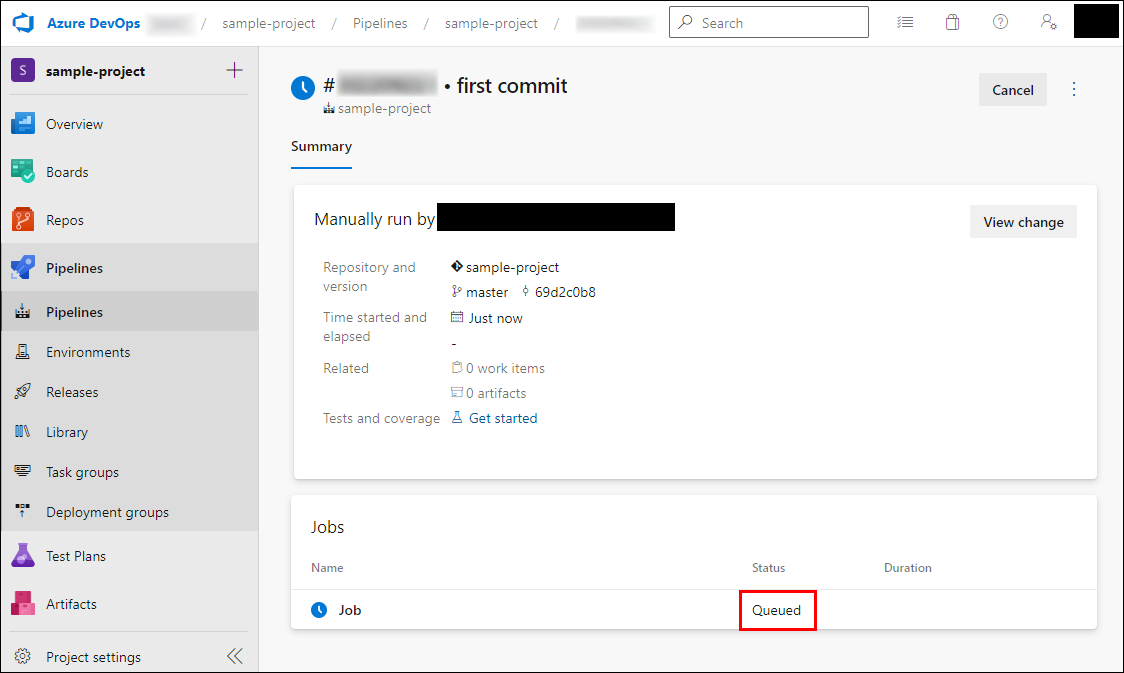Open Overview in the sidebar

pyautogui.click(x=75, y=124)
